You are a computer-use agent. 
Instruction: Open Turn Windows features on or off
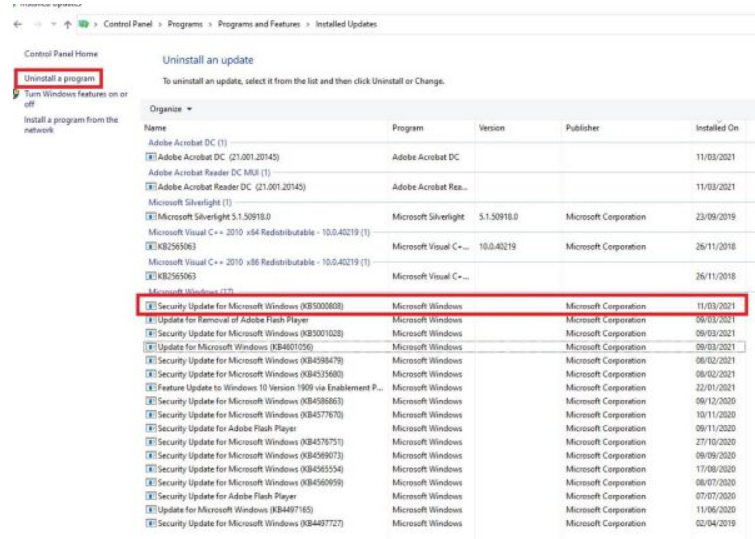(x=76, y=99)
